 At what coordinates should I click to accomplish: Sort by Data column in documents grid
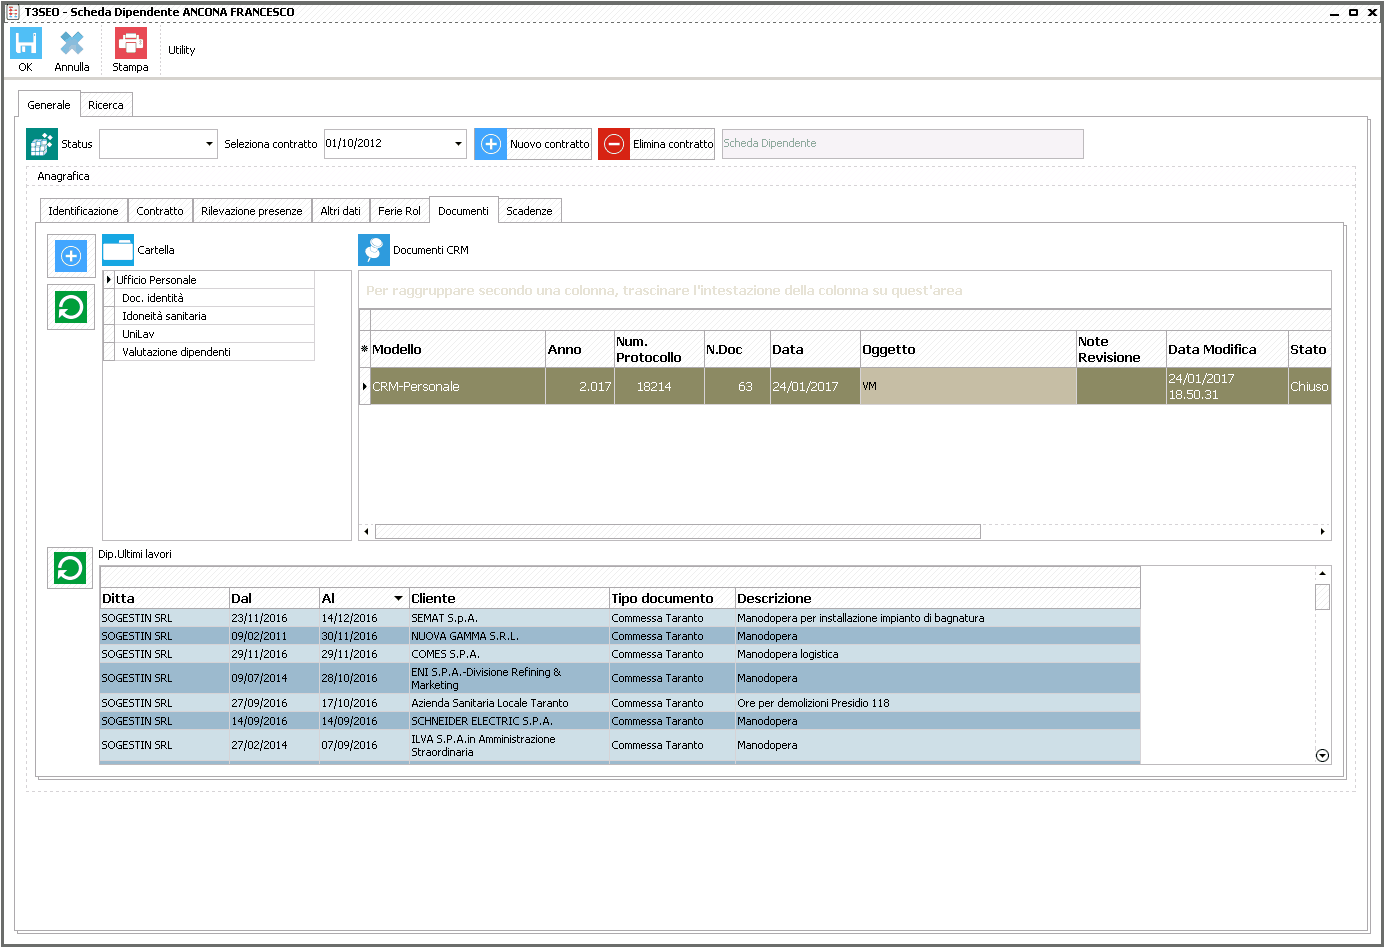tap(815, 349)
